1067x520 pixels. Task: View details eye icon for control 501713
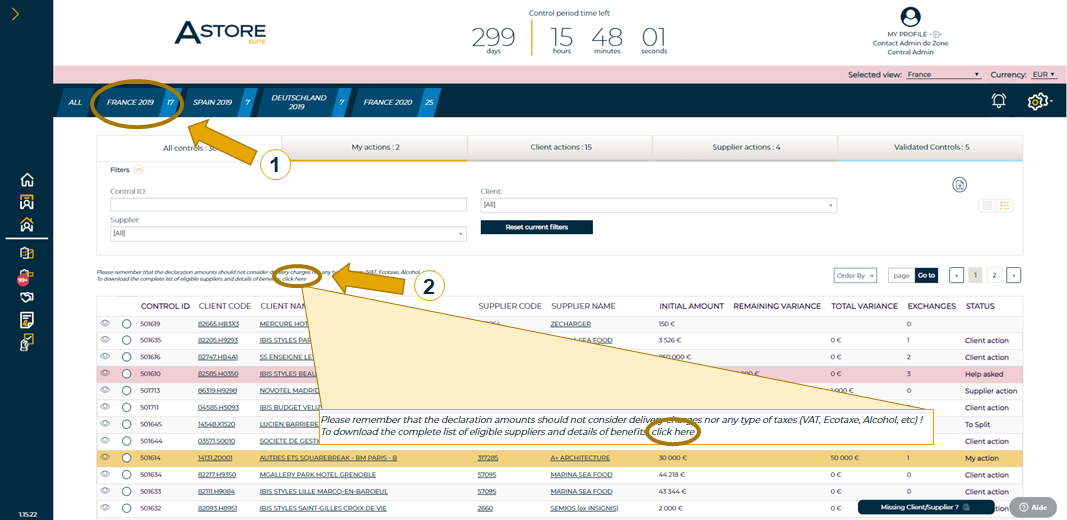(105, 390)
